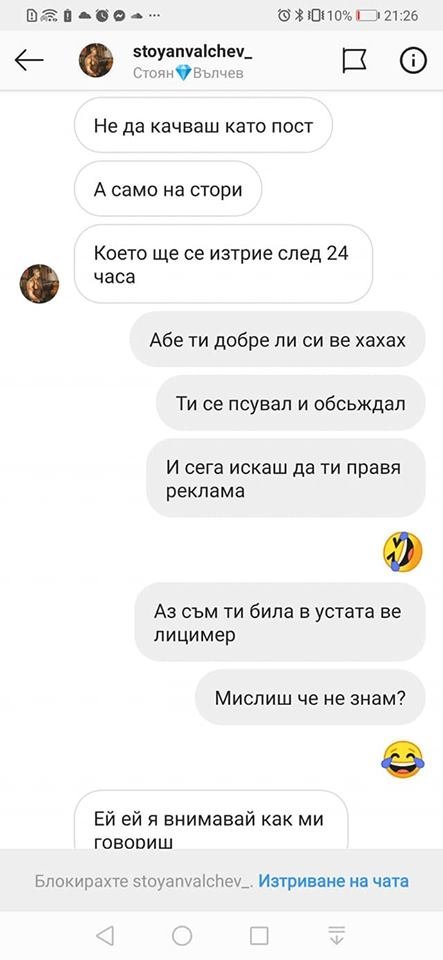
Task: Select message 'Ти се псувал и обсъждал'
Action: [291, 403]
